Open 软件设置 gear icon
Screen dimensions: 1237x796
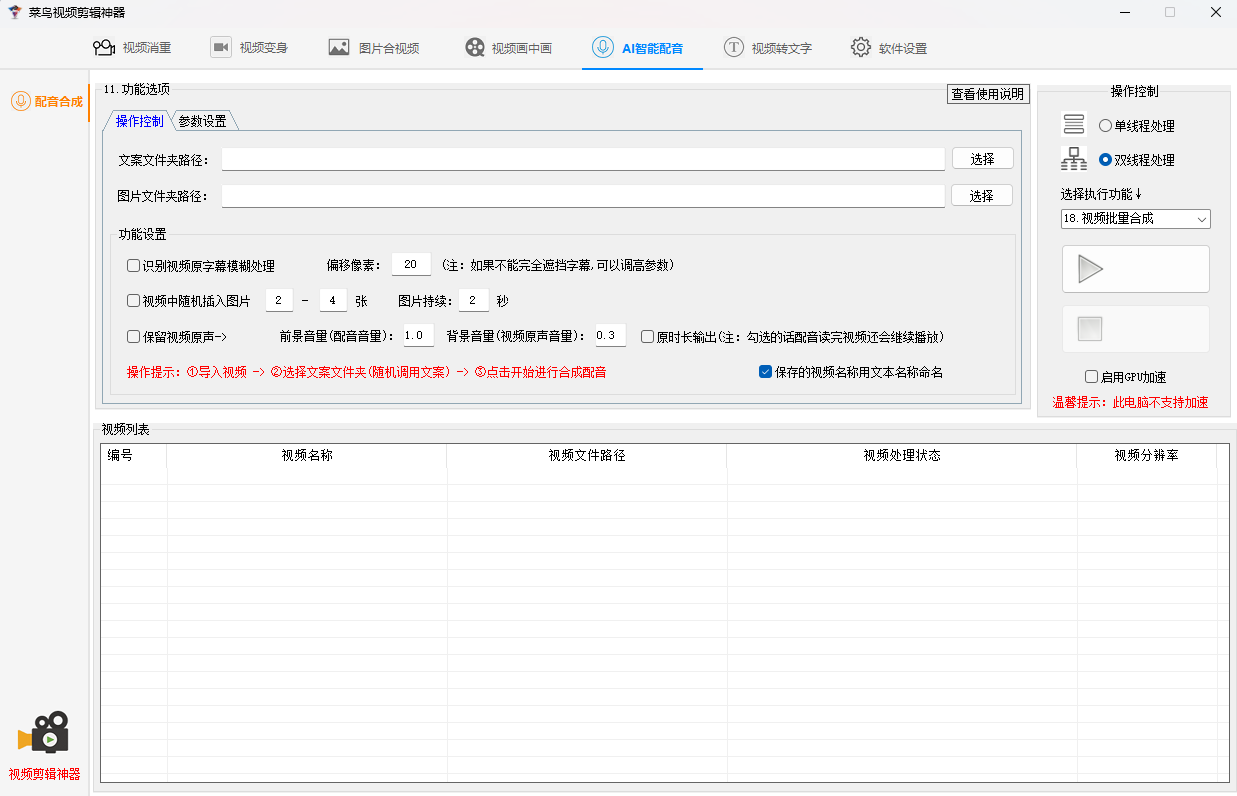[861, 47]
